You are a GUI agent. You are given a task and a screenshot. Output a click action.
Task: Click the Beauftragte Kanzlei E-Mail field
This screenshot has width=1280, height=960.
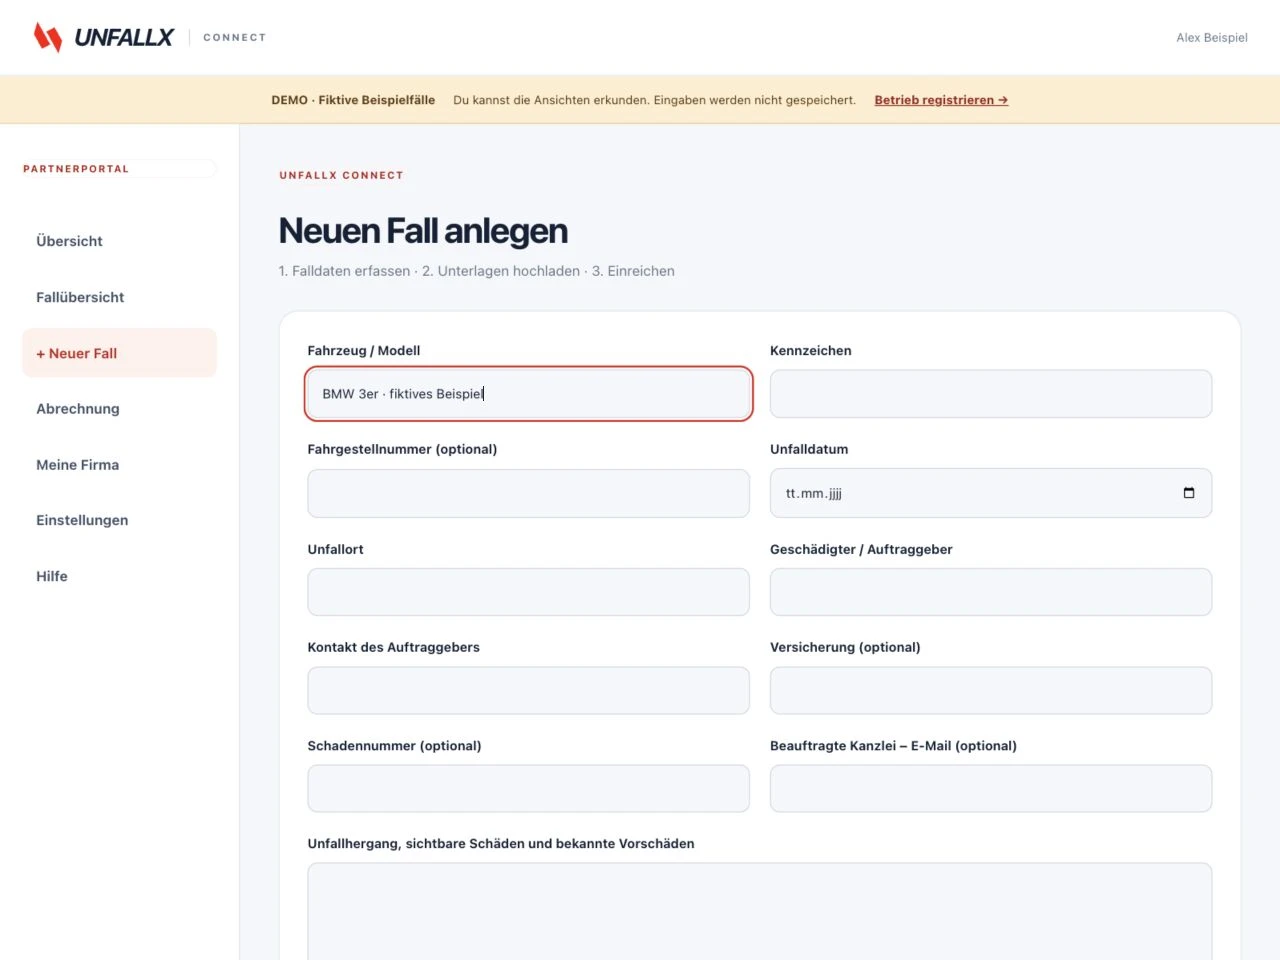click(991, 788)
